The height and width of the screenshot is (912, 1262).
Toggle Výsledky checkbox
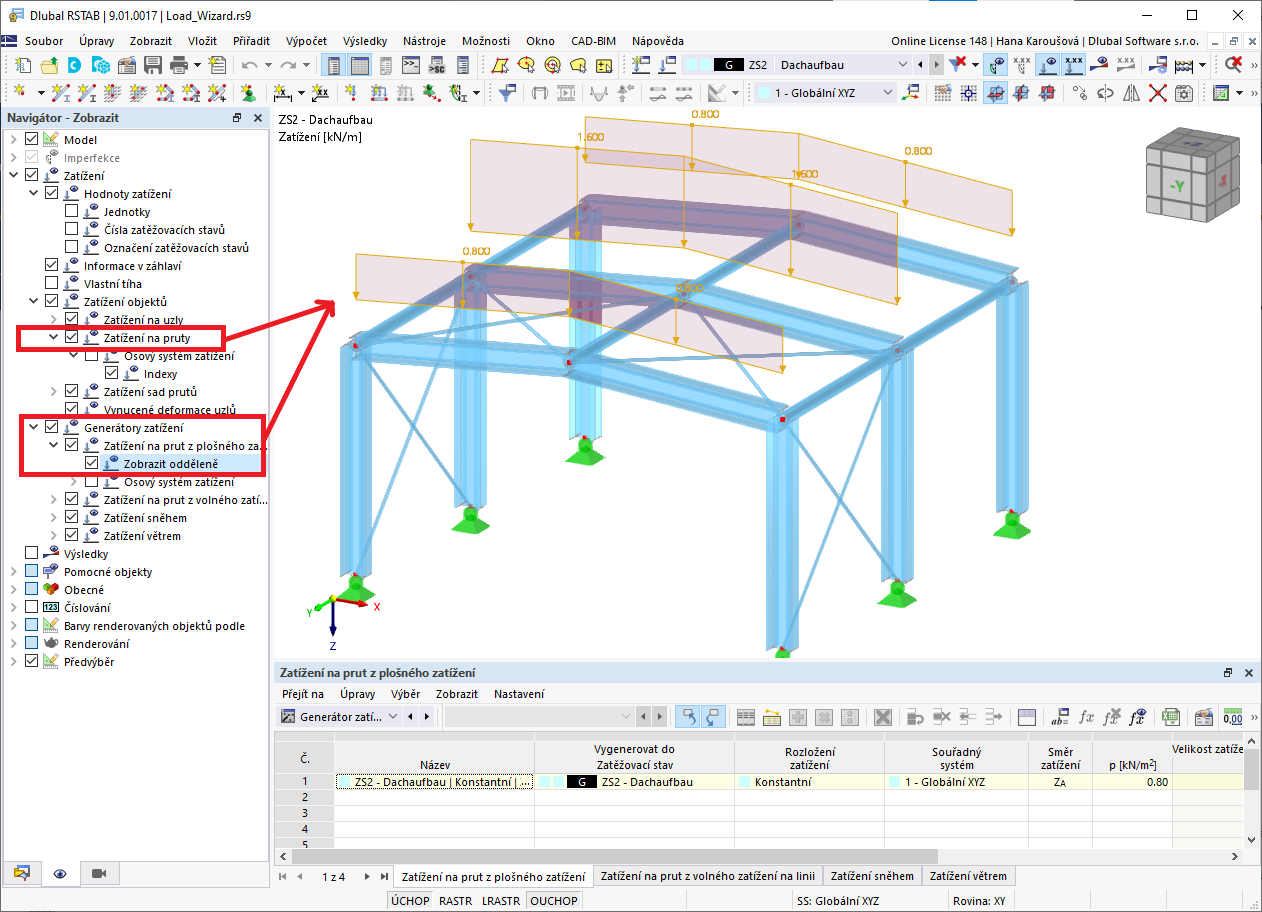coord(31,554)
